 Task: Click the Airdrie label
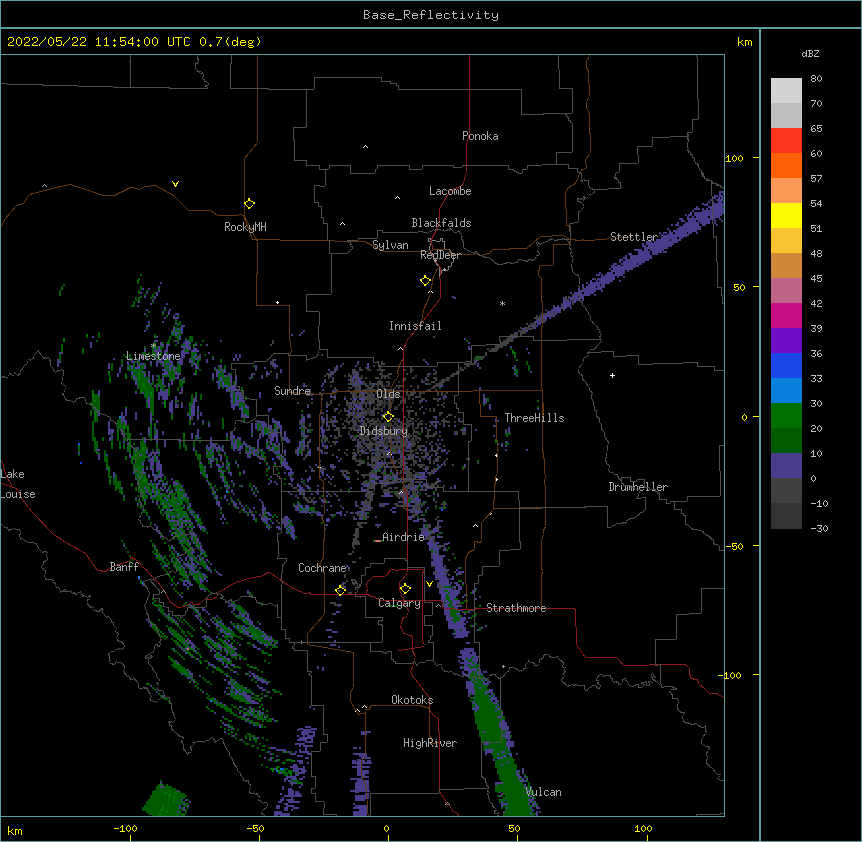pos(404,537)
